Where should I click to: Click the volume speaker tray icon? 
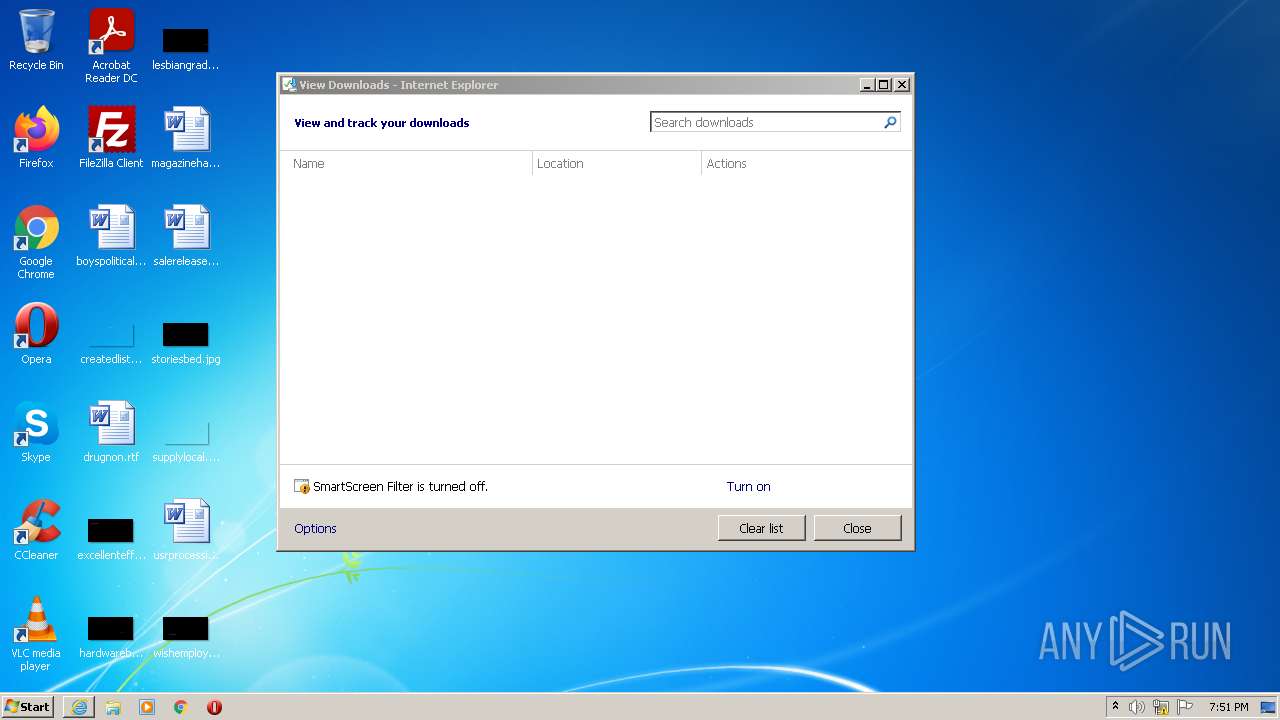click(x=1137, y=707)
